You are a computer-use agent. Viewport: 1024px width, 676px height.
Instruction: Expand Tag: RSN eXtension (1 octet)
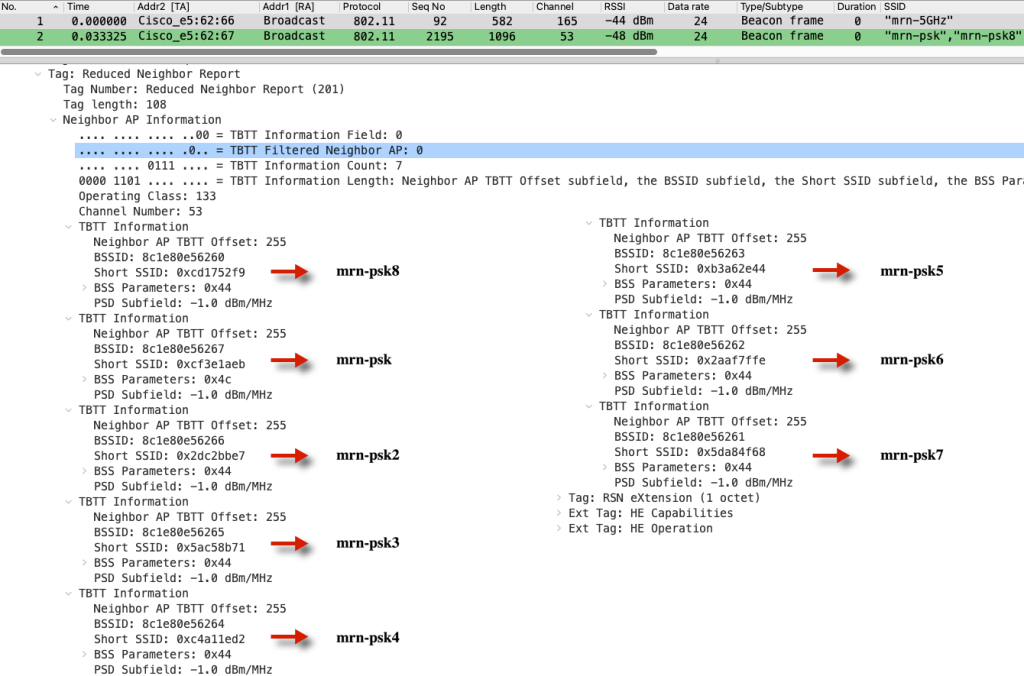[x=559, y=498]
